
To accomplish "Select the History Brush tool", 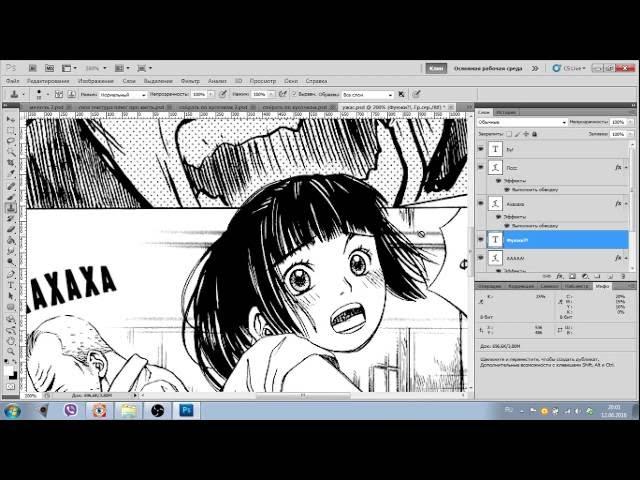I will tap(11, 219).
